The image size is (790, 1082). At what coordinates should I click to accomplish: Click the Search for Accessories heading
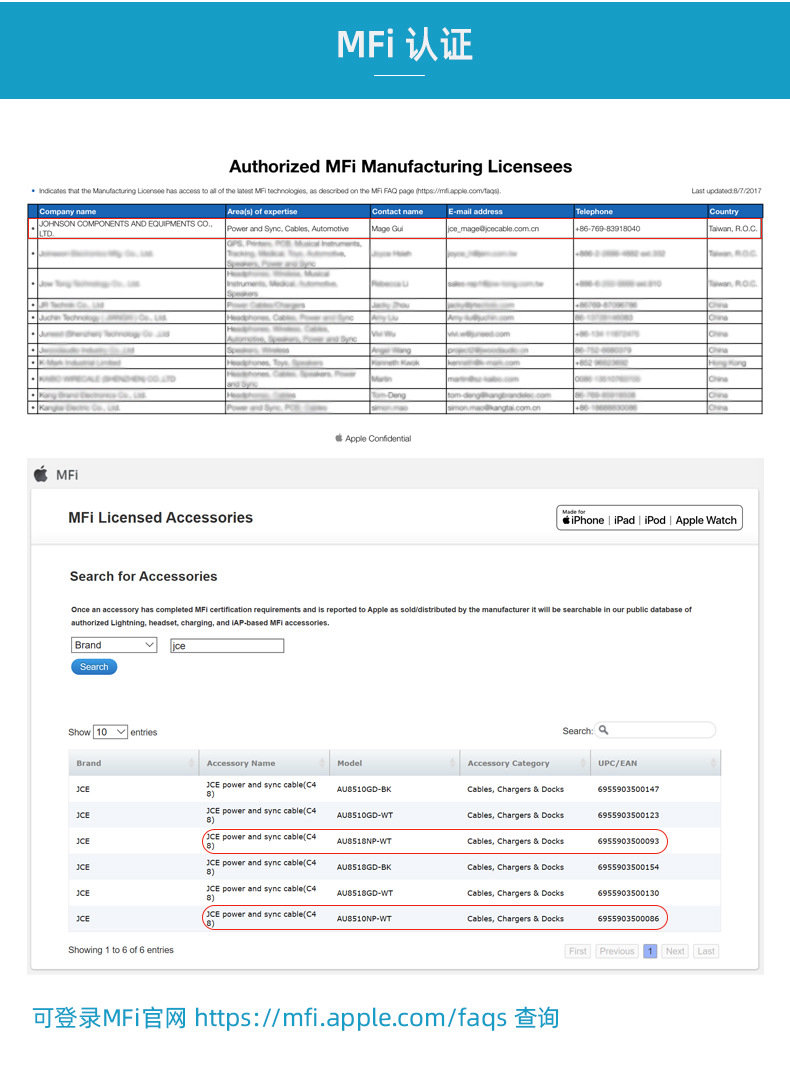(x=144, y=576)
